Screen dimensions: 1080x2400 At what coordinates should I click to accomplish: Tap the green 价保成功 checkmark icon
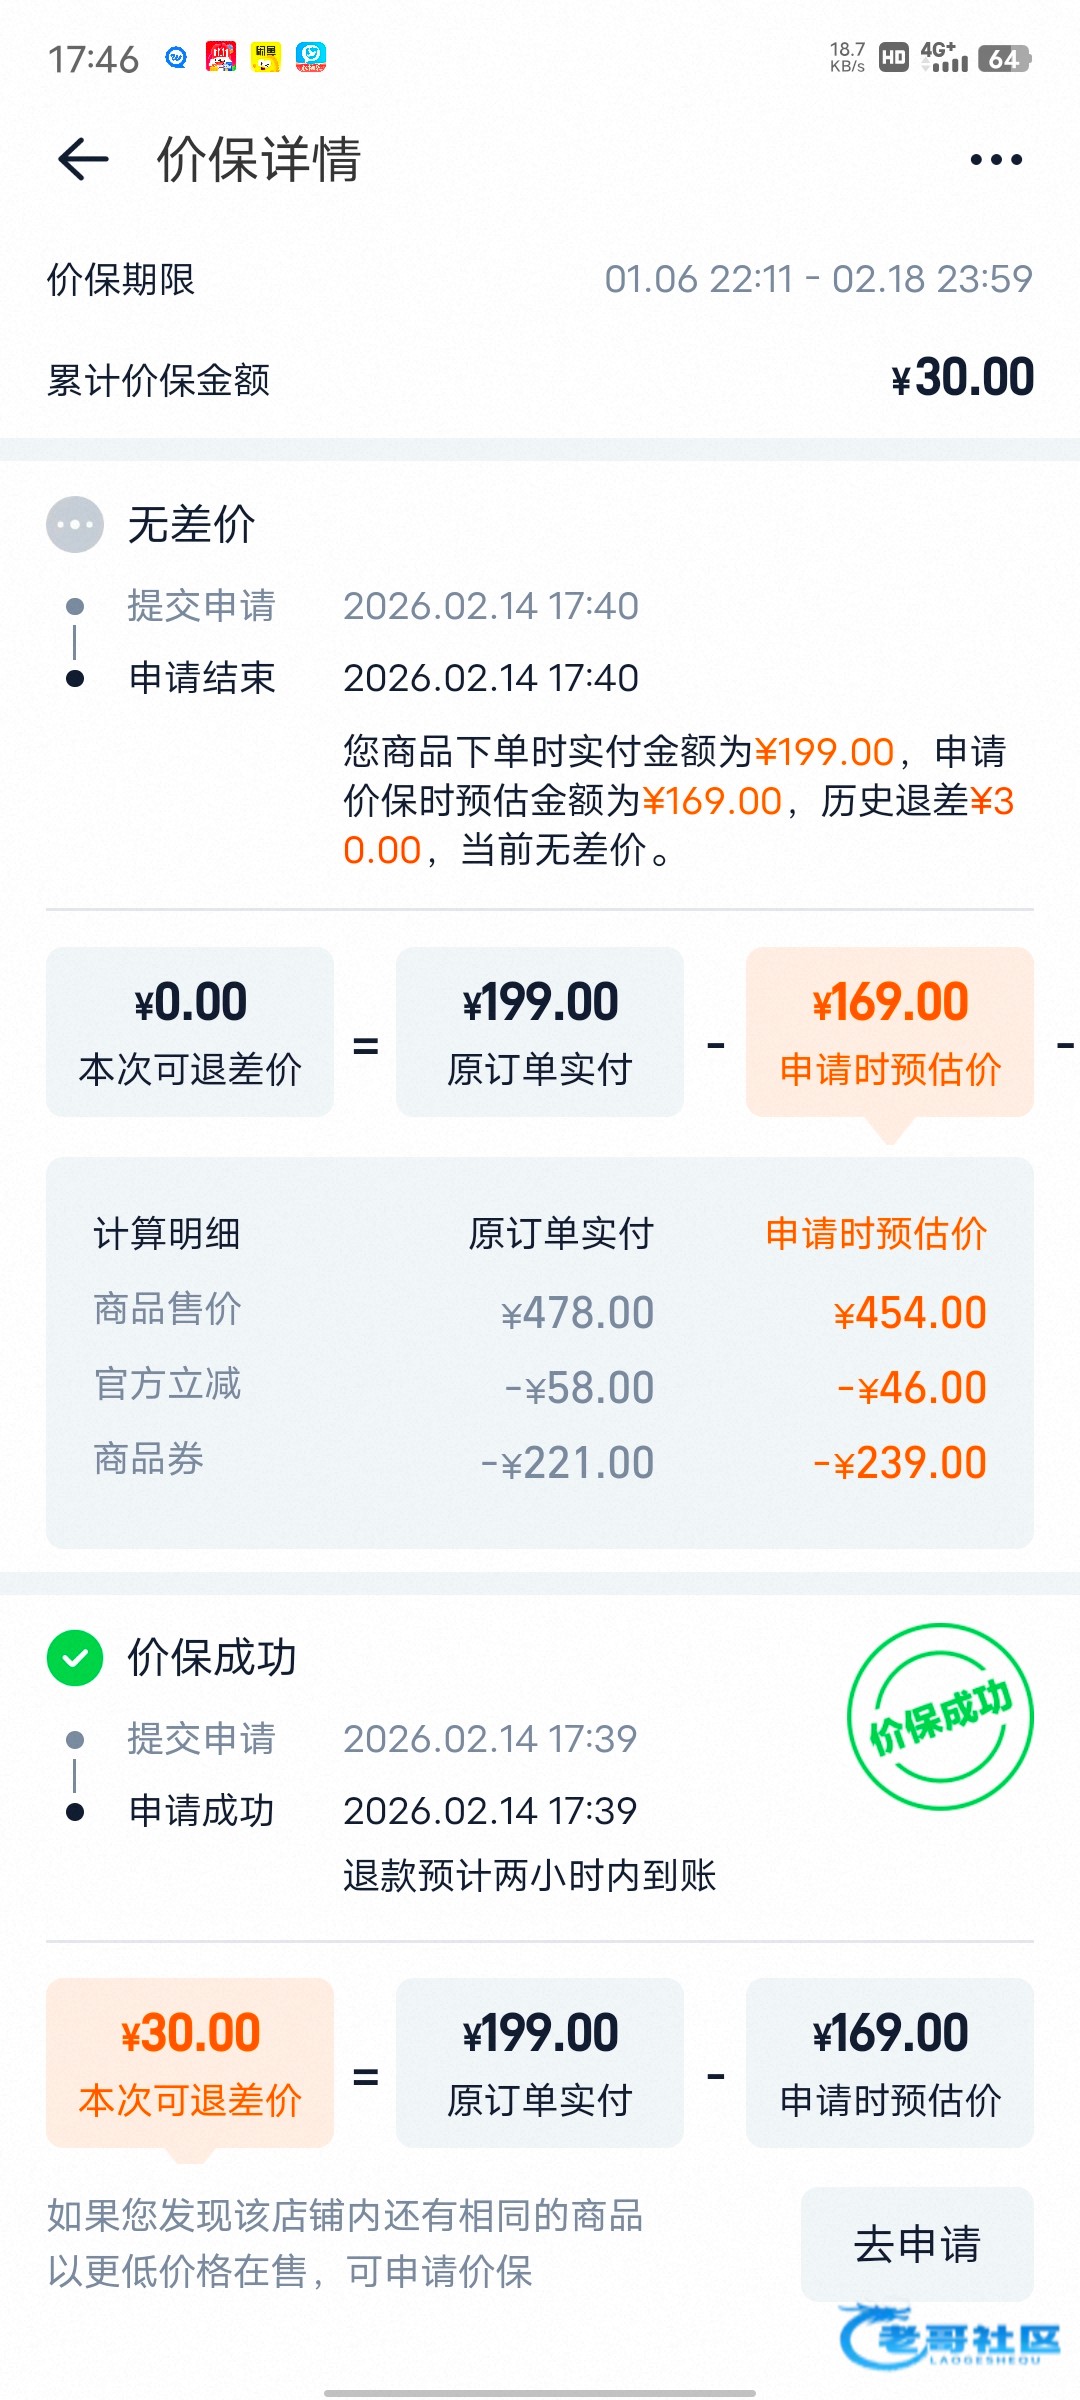tap(75, 1657)
